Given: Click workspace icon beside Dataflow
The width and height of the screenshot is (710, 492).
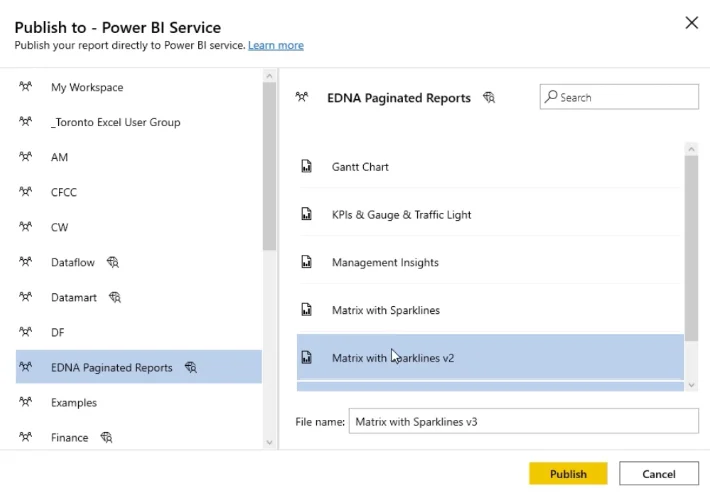Looking at the screenshot, I should click(25, 261).
